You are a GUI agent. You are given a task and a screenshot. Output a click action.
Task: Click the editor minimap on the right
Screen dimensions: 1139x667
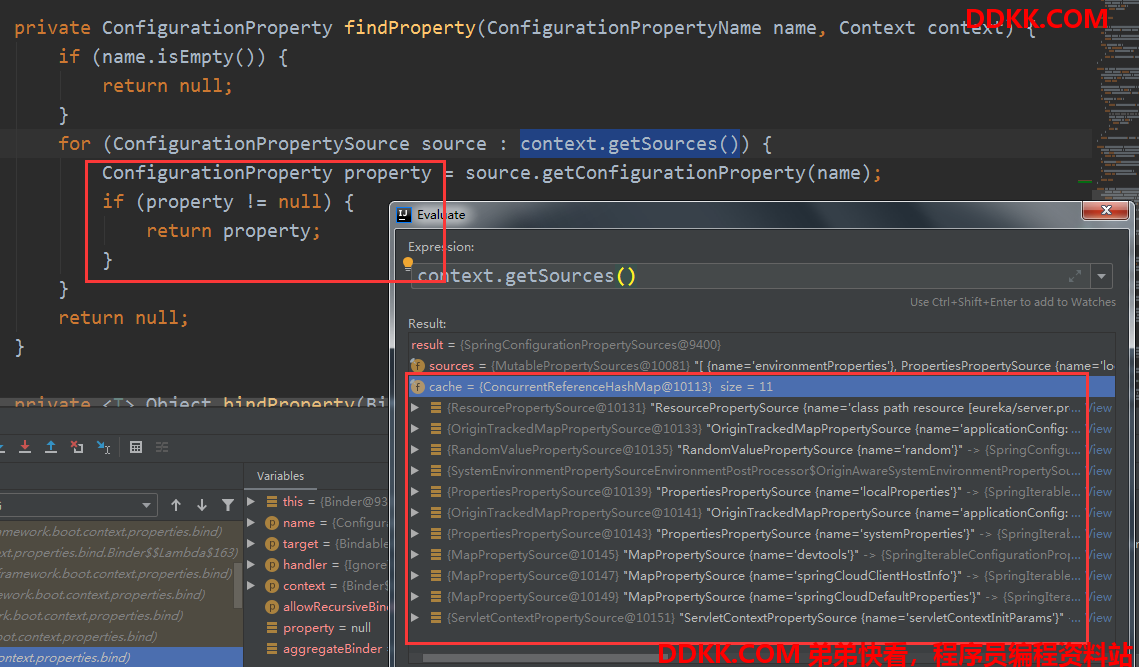pyautogui.click(x=1116, y=102)
